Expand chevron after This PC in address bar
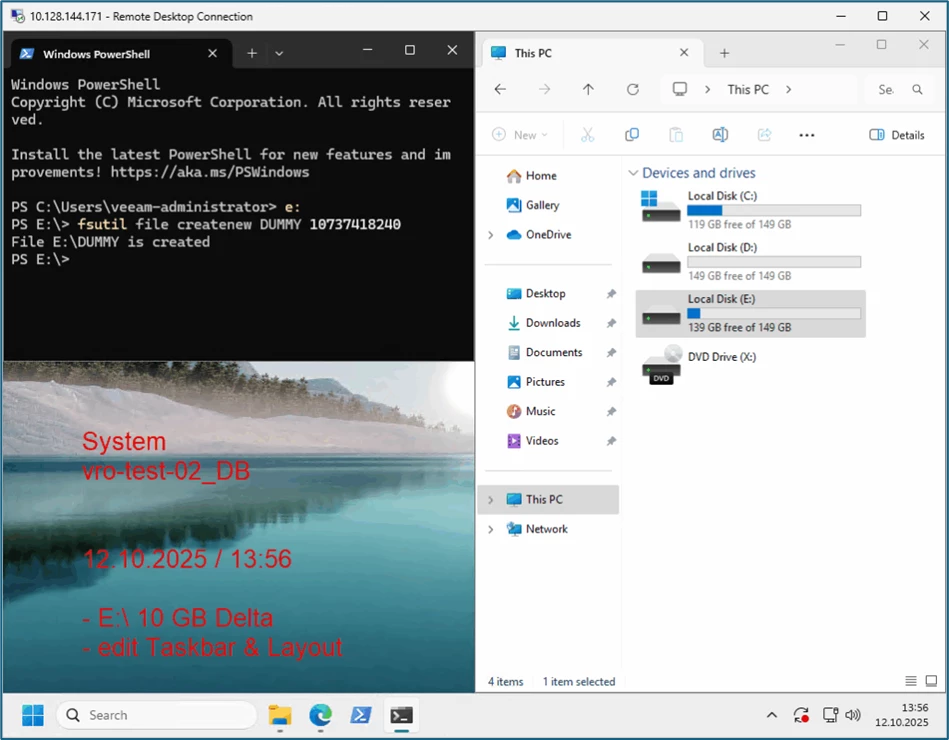The width and height of the screenshot is (949, 740). [788, 90]
